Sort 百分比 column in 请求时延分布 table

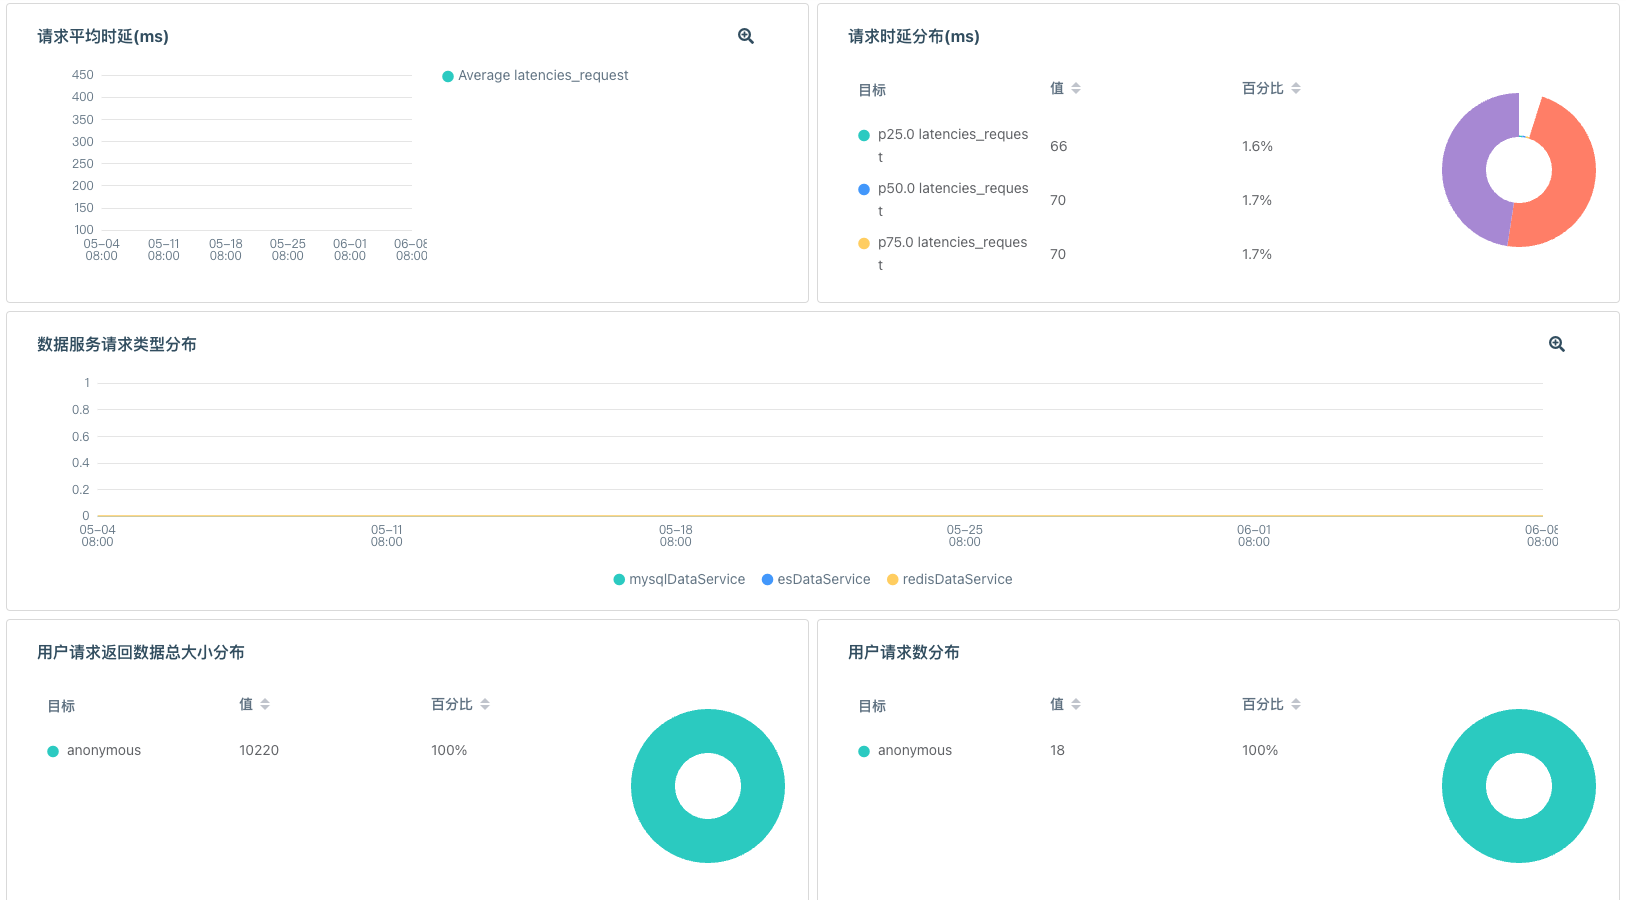(x=1296, y=88)
